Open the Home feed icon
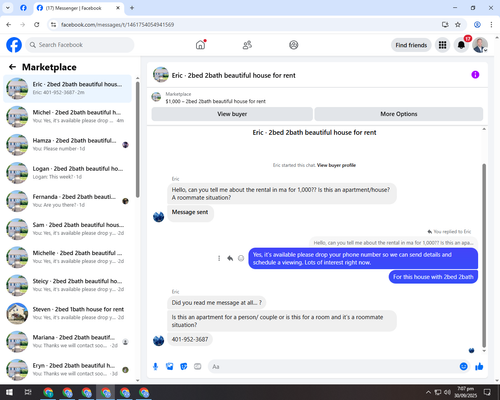This screenshot has width=500, height=400. coord(200,45)
